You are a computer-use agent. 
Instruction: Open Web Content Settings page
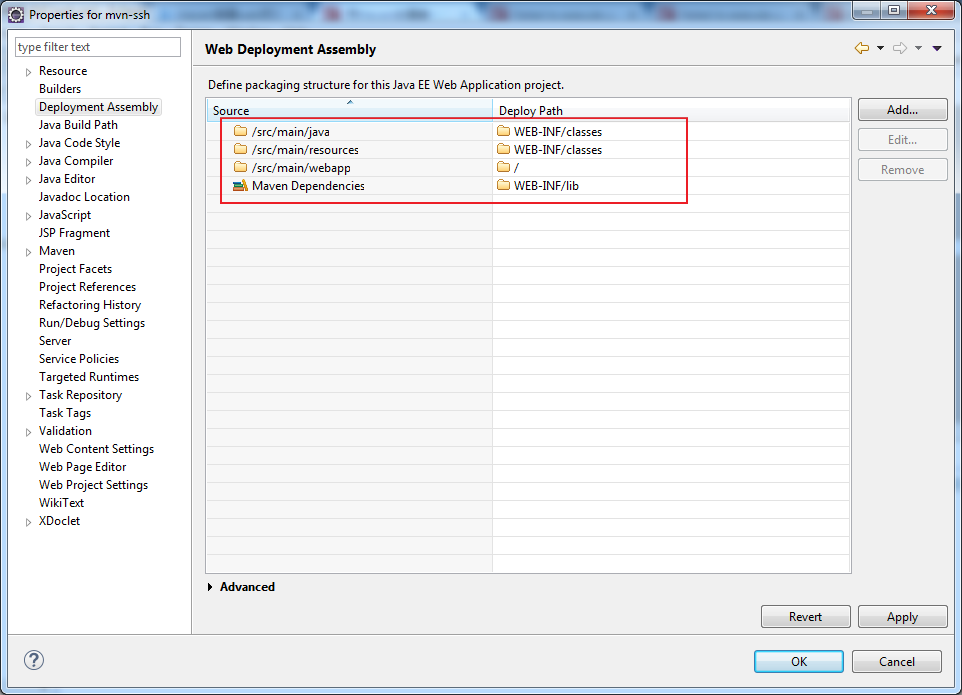pos(96,449)
